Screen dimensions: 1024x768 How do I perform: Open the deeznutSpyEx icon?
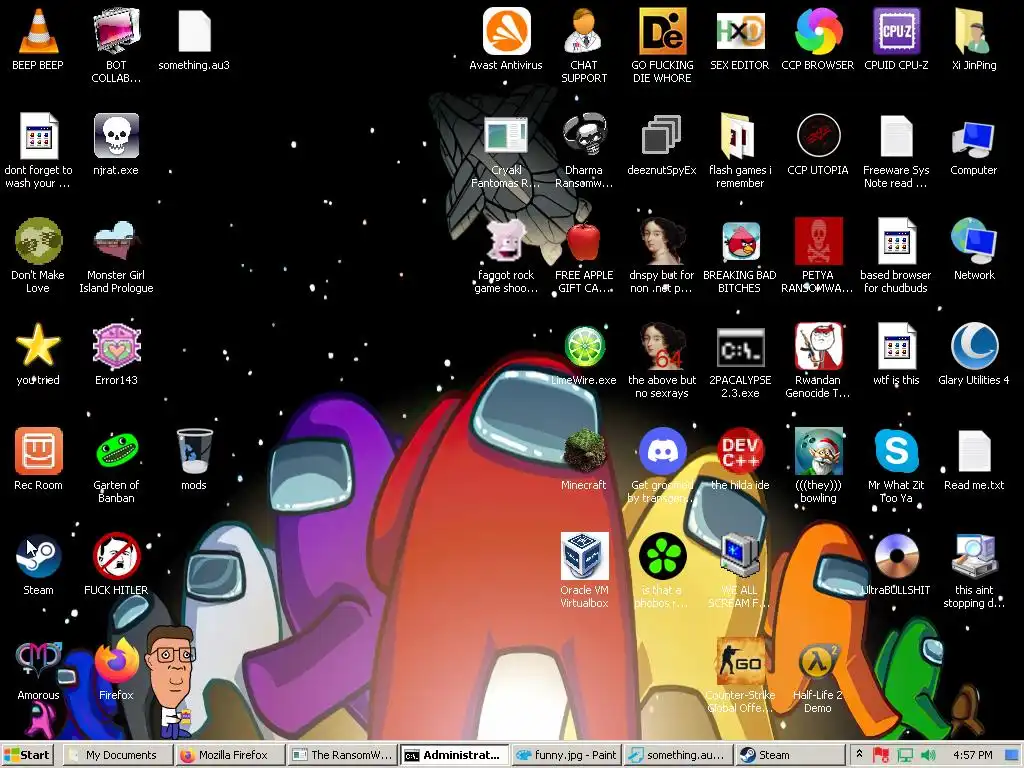(x=662, y=136)
